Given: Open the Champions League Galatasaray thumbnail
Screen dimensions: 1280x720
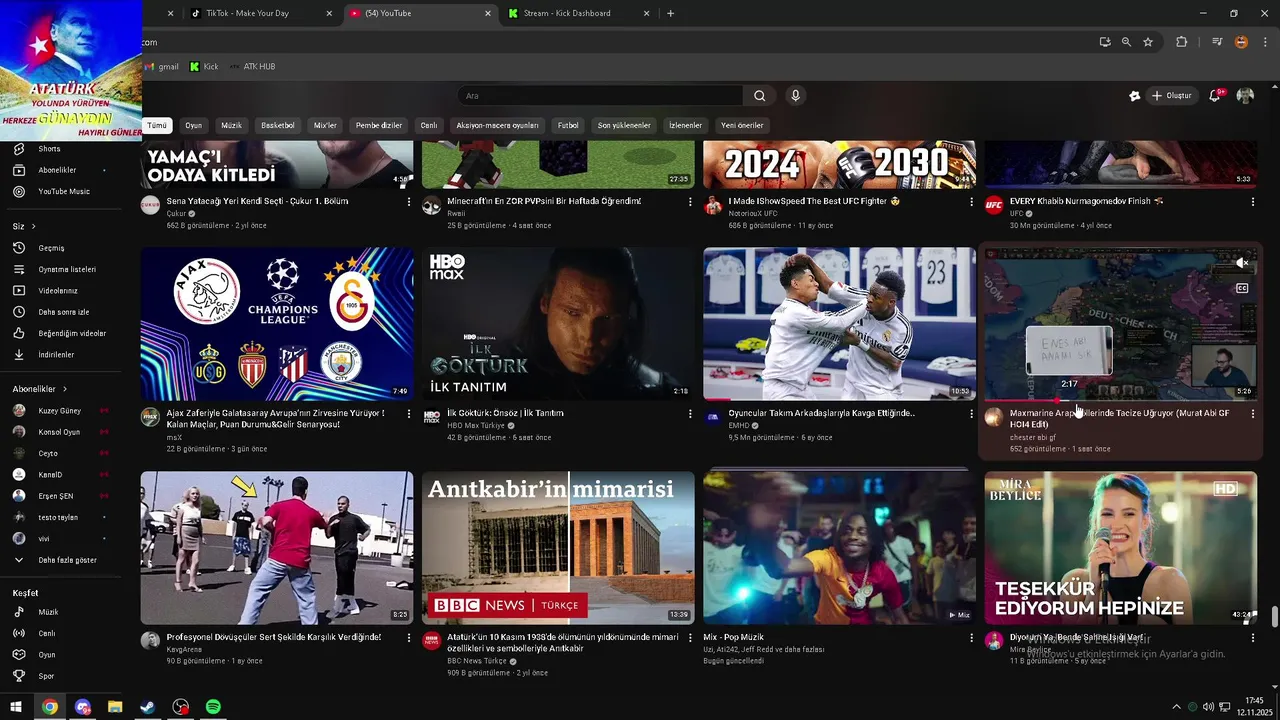Looking at the screenshot, I should [277, 324].
